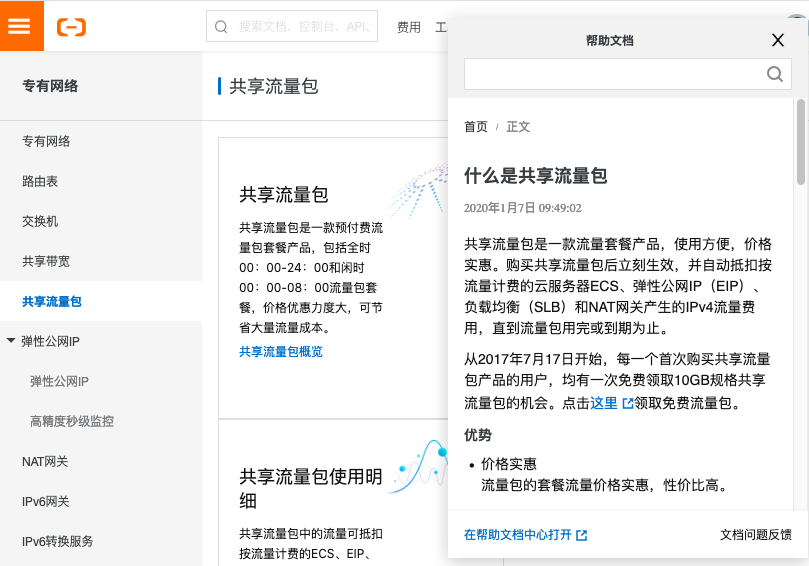Viewport: 809px width, 566px height.
Task: Click the search icon in top search bar
Action: (x=221, y=27)
